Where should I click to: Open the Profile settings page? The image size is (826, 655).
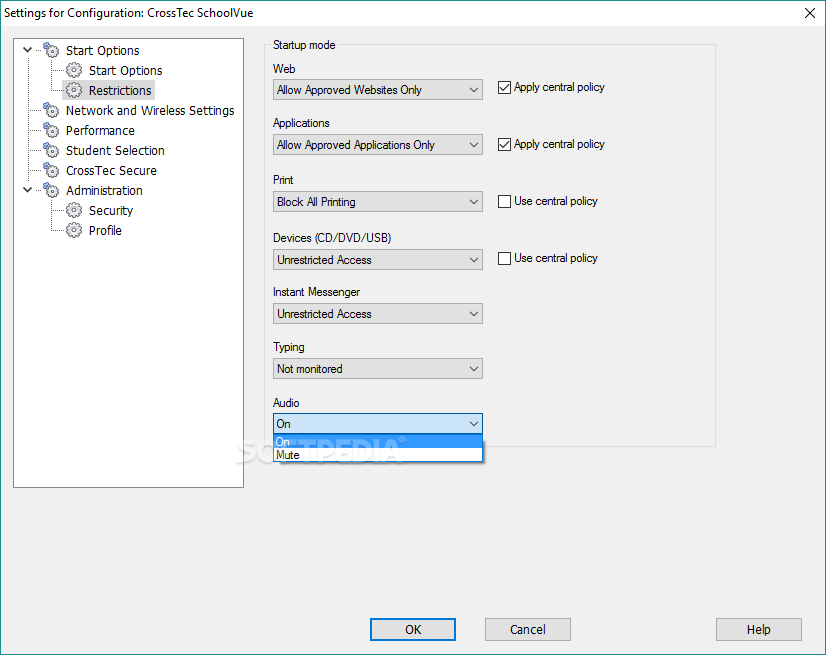(x=105, y=231)
